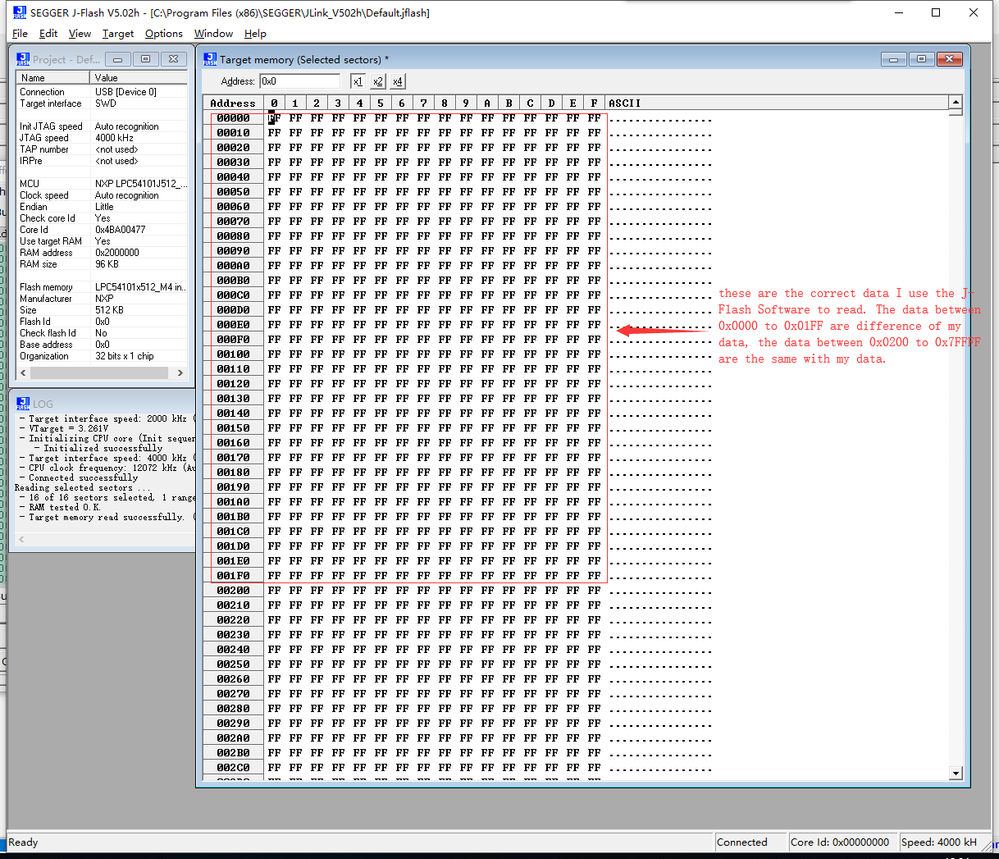The image size is (999, 859).
Task: Select address row 00100
Action: [233, 354]
